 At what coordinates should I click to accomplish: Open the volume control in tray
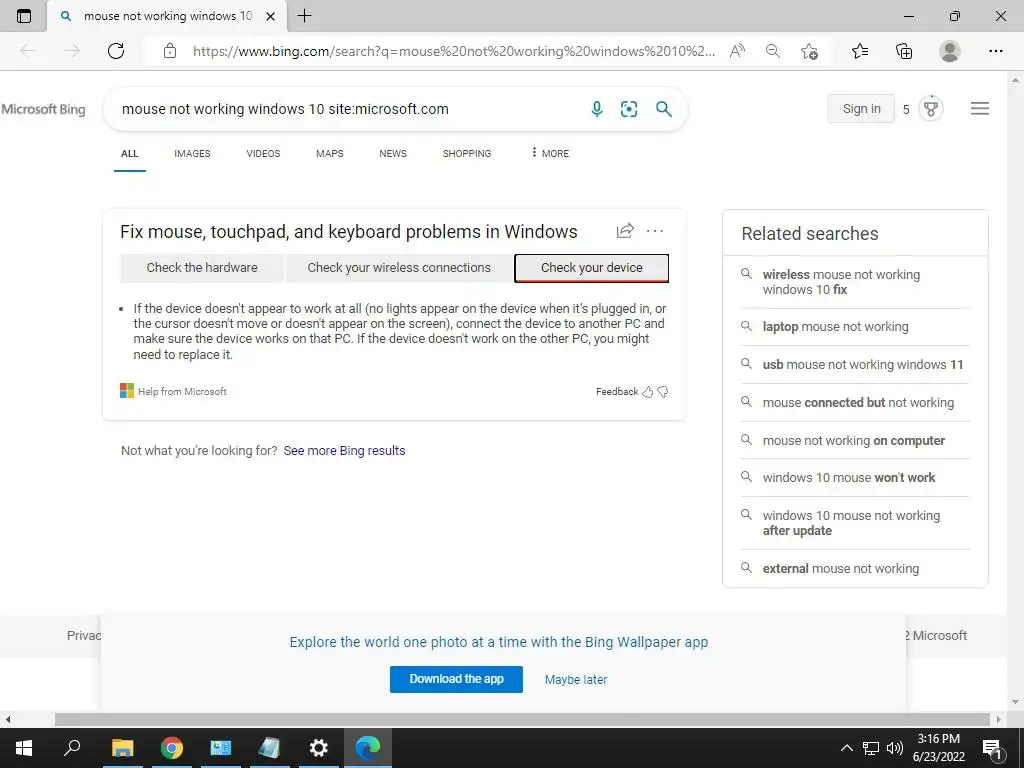click(895, 748)
